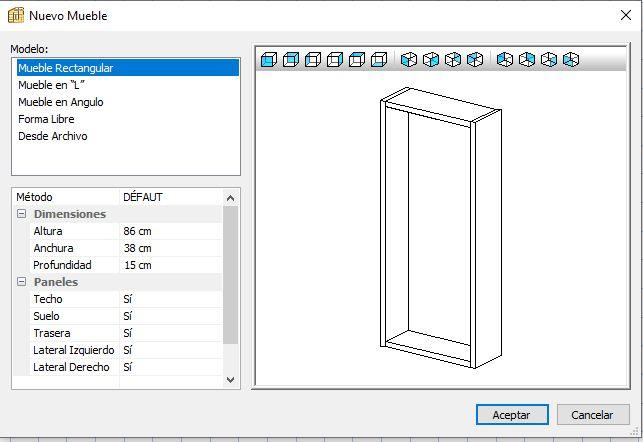
Task: Select Mueble en Angulo model
Action: 128,102
